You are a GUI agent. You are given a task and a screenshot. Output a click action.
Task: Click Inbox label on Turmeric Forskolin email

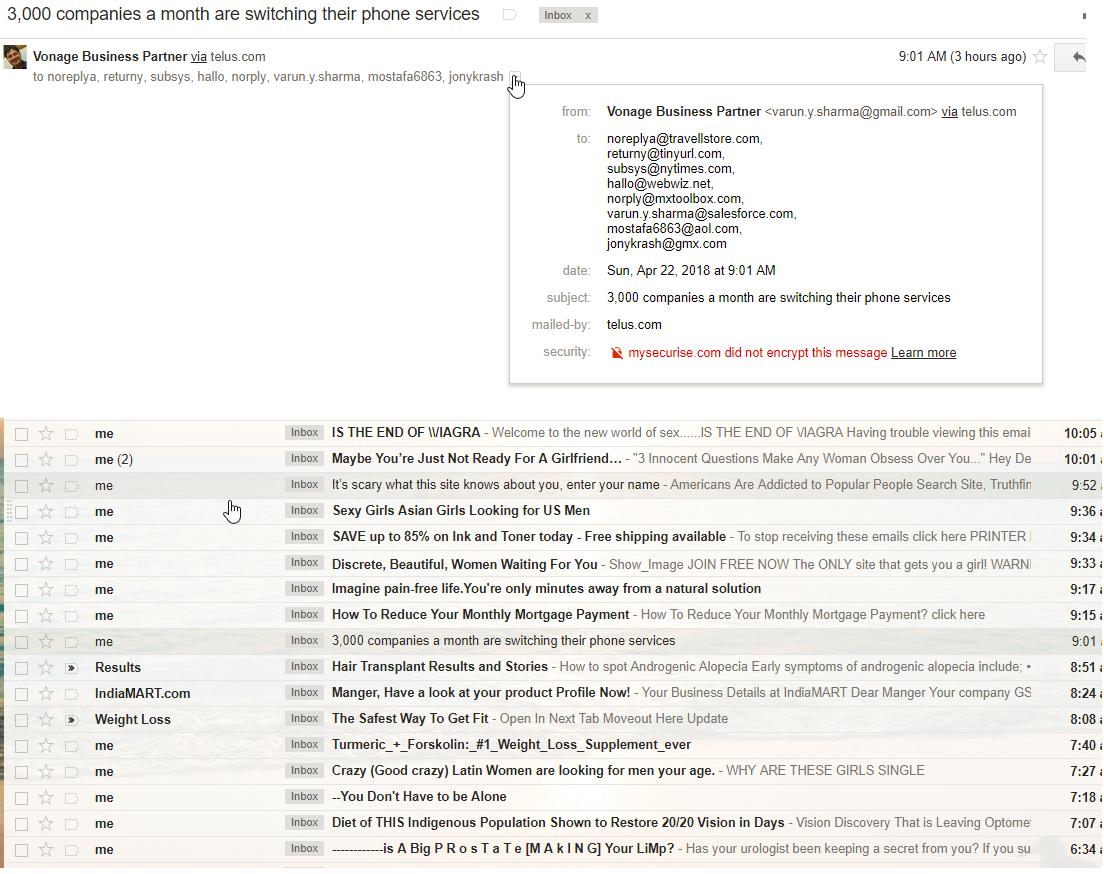tap(304, 745)
